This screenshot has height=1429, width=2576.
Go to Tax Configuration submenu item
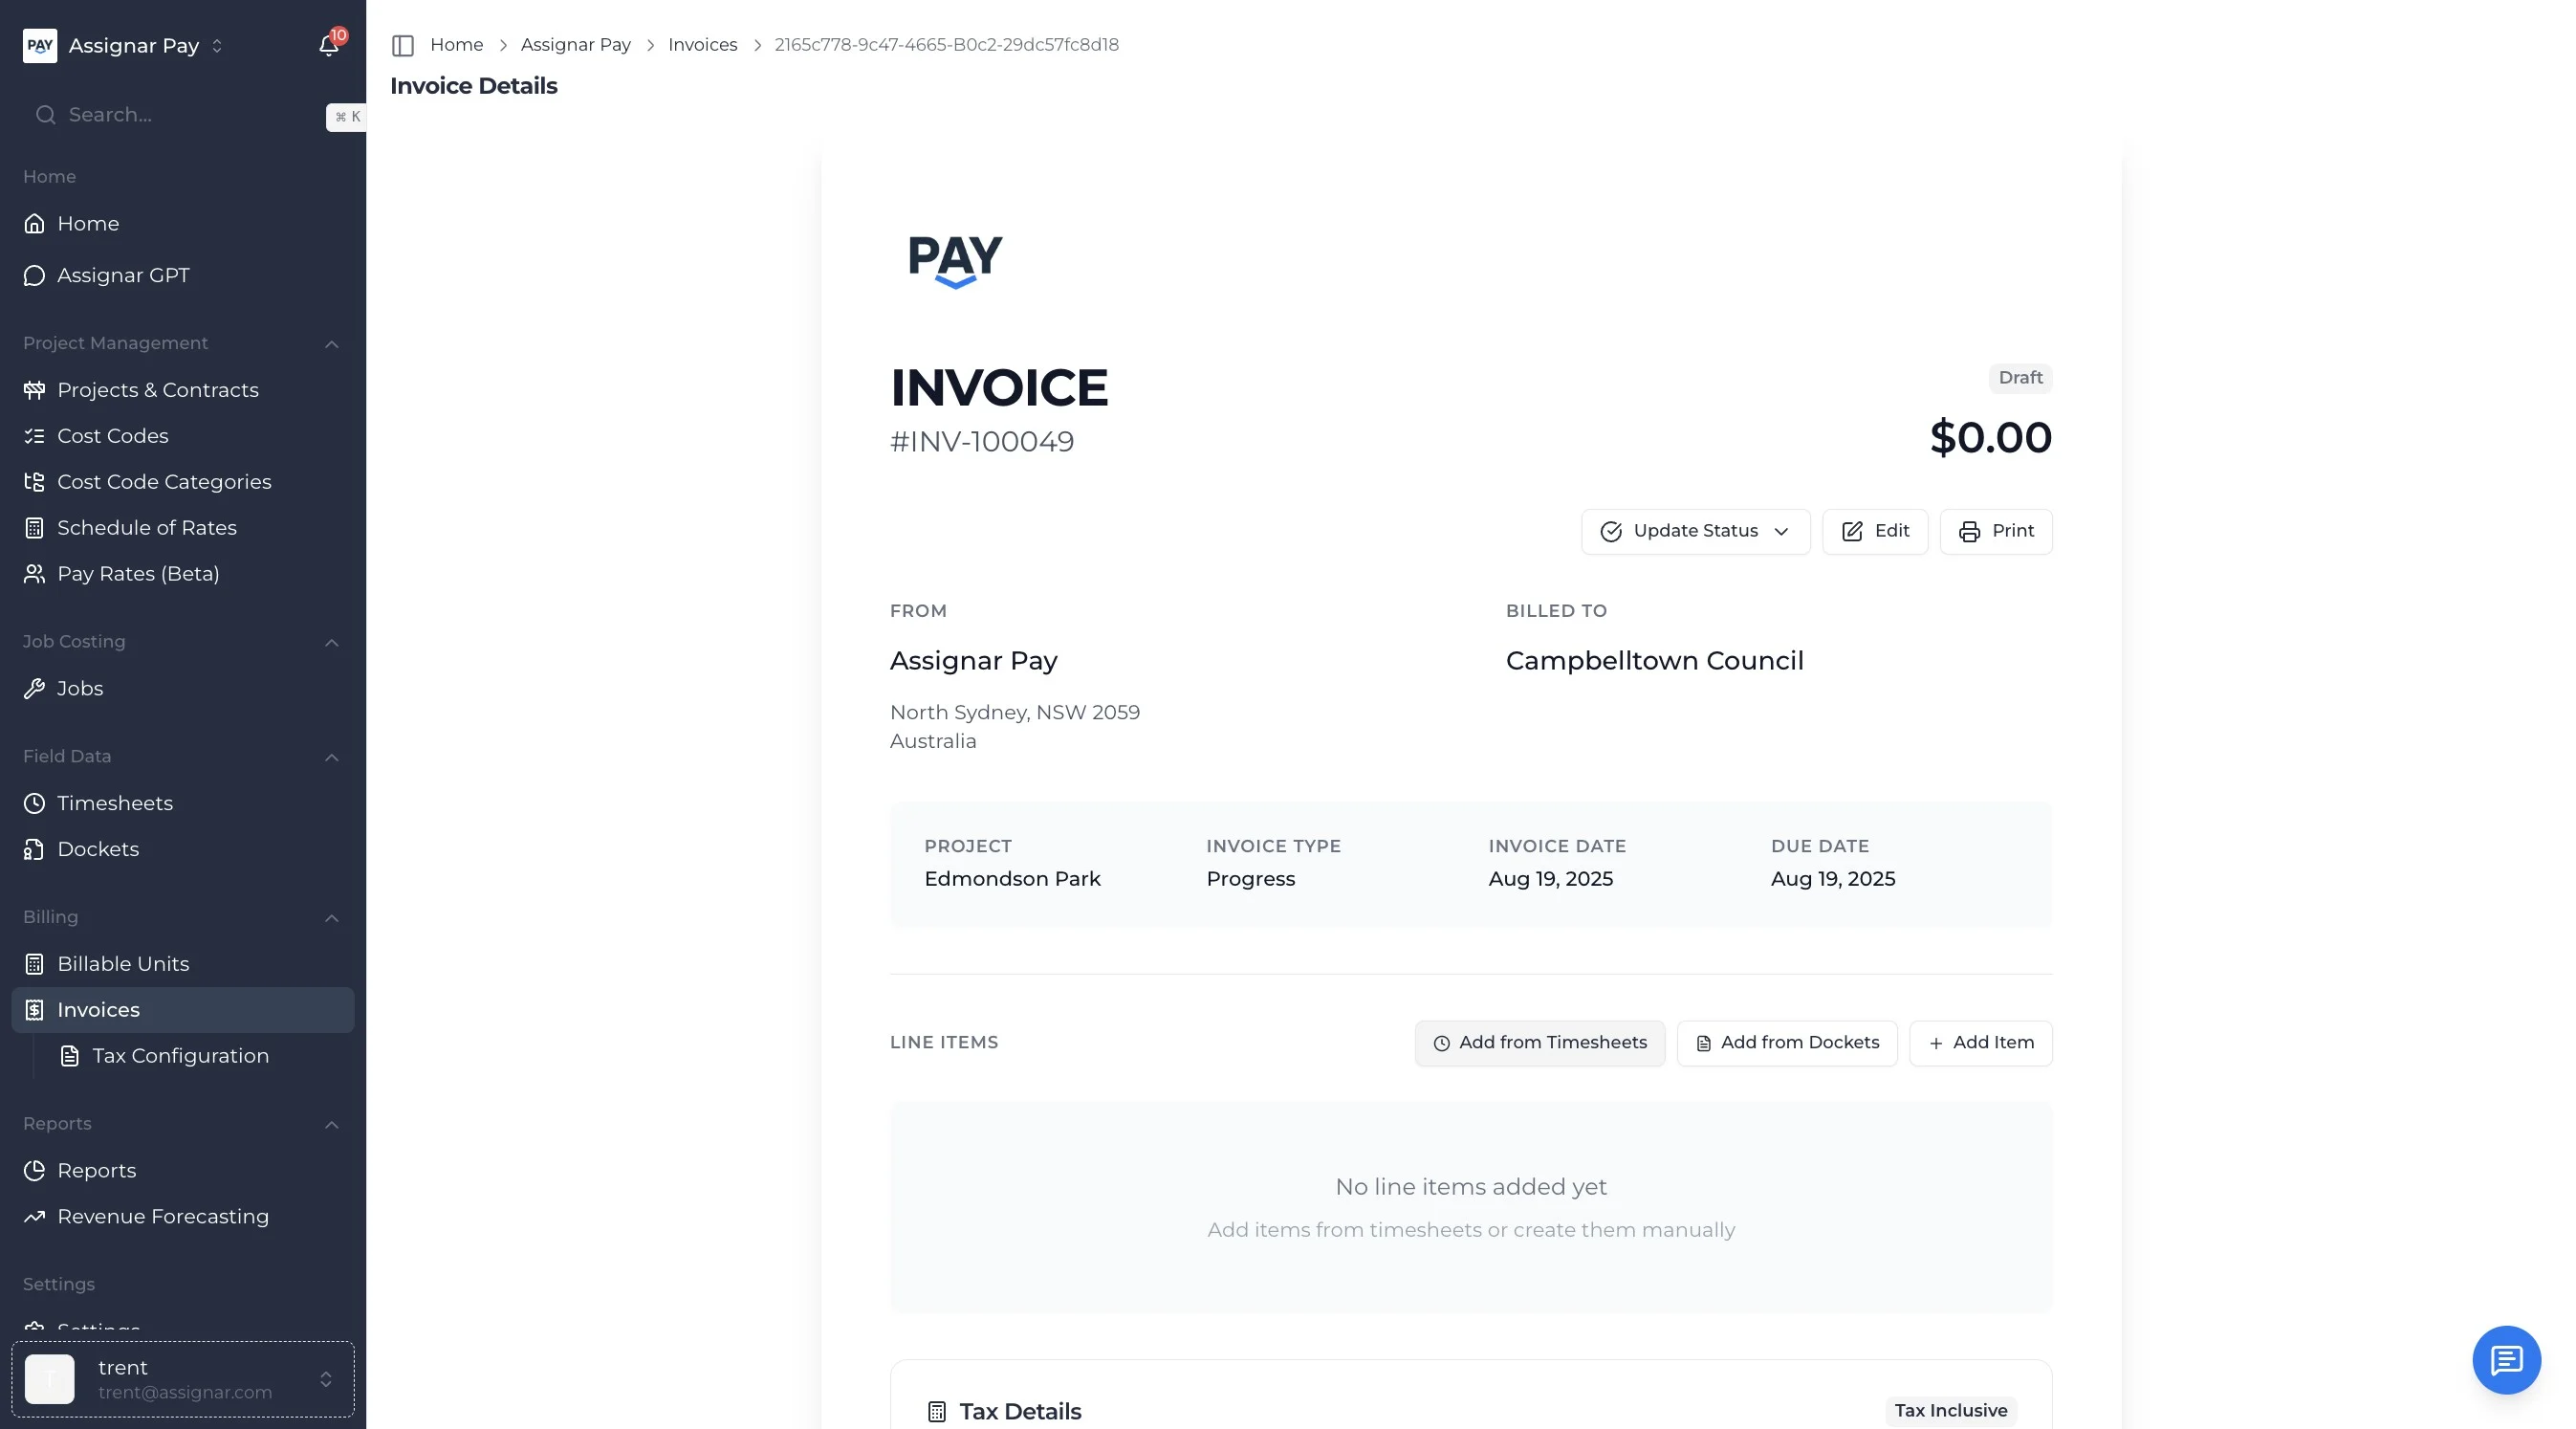pyautogui.click(x=180, y=1056)
